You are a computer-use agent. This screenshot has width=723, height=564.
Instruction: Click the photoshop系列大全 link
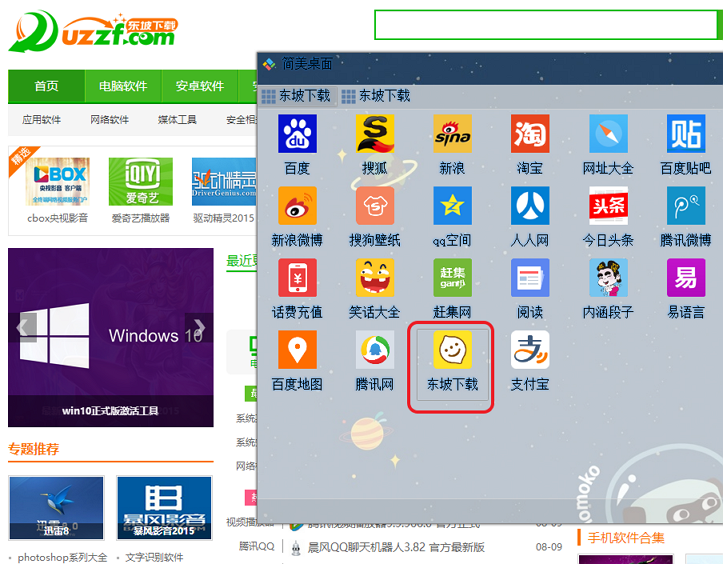click(62, 558)
